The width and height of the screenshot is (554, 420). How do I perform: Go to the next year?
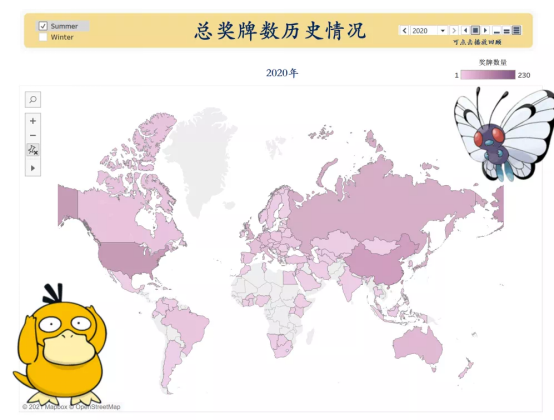(454, 31)
